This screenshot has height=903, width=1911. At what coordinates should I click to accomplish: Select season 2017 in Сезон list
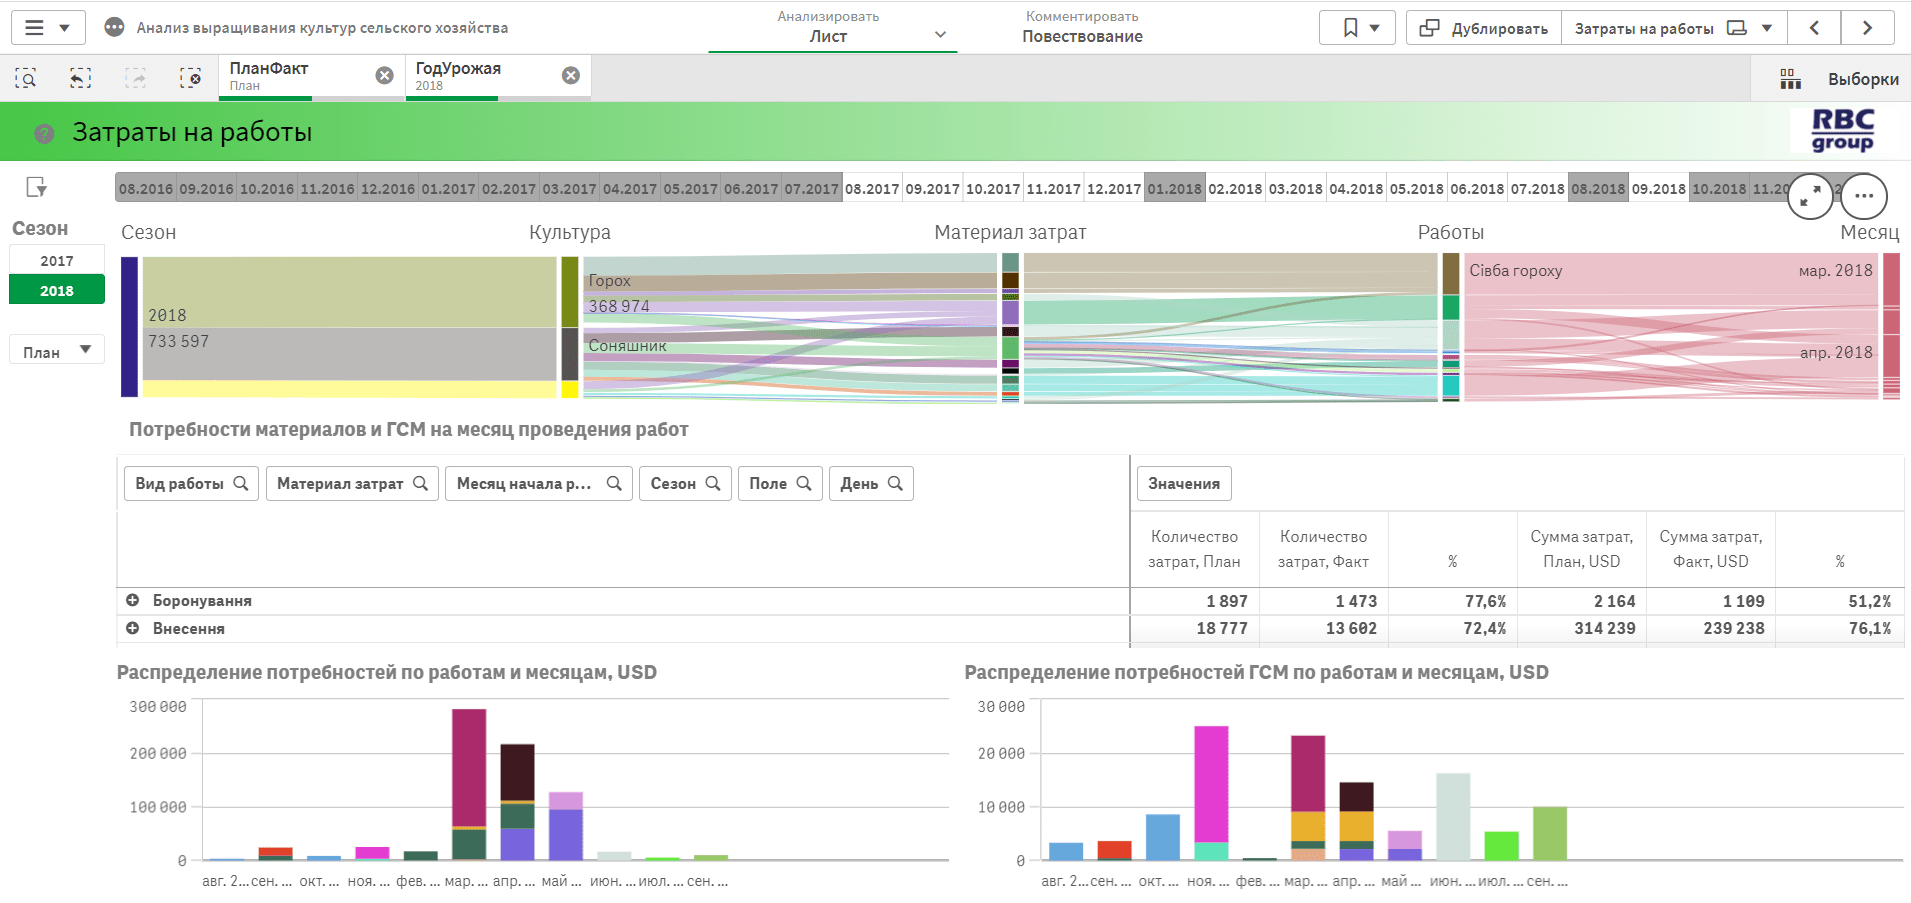tap(57, 261)
